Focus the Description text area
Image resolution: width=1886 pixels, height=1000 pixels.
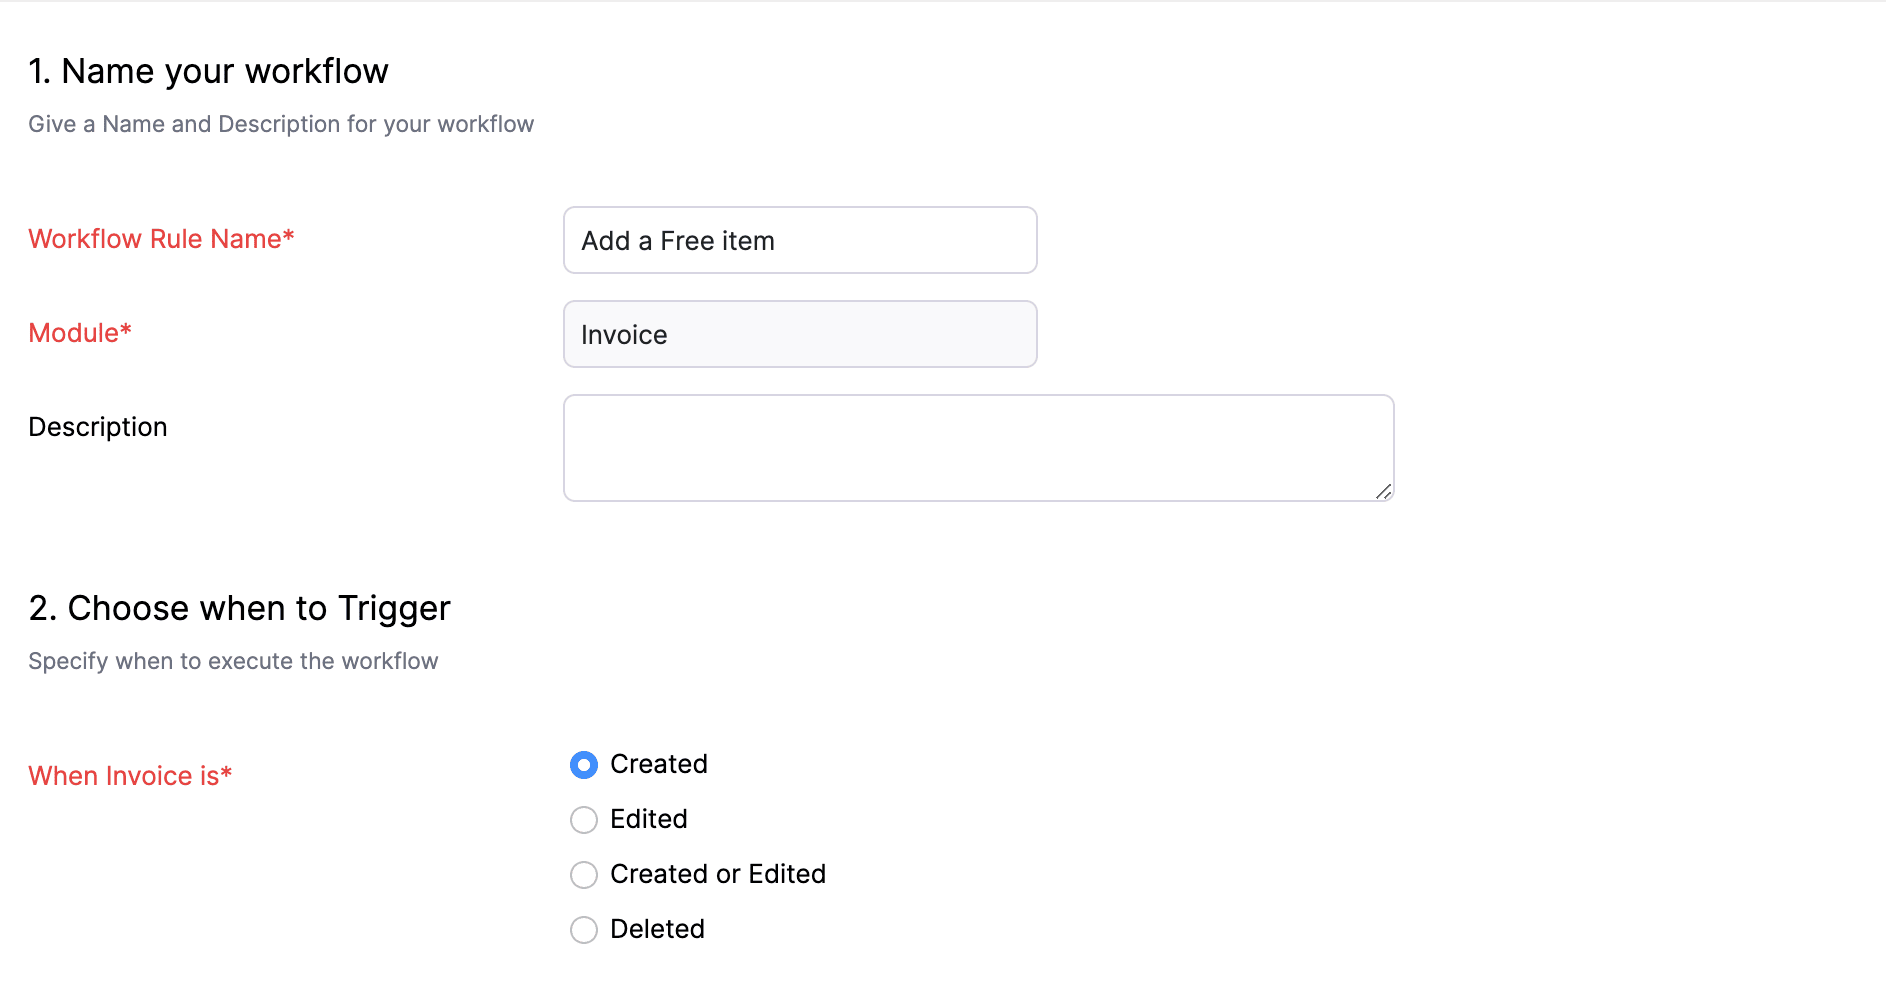[978, 447]
